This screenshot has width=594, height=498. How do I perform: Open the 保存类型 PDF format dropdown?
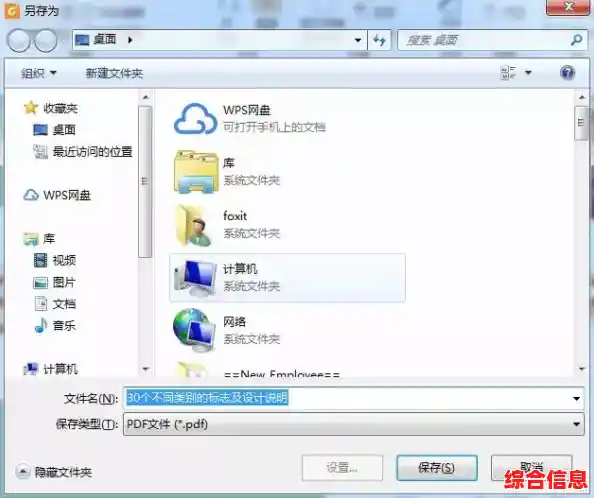point(354,424)
